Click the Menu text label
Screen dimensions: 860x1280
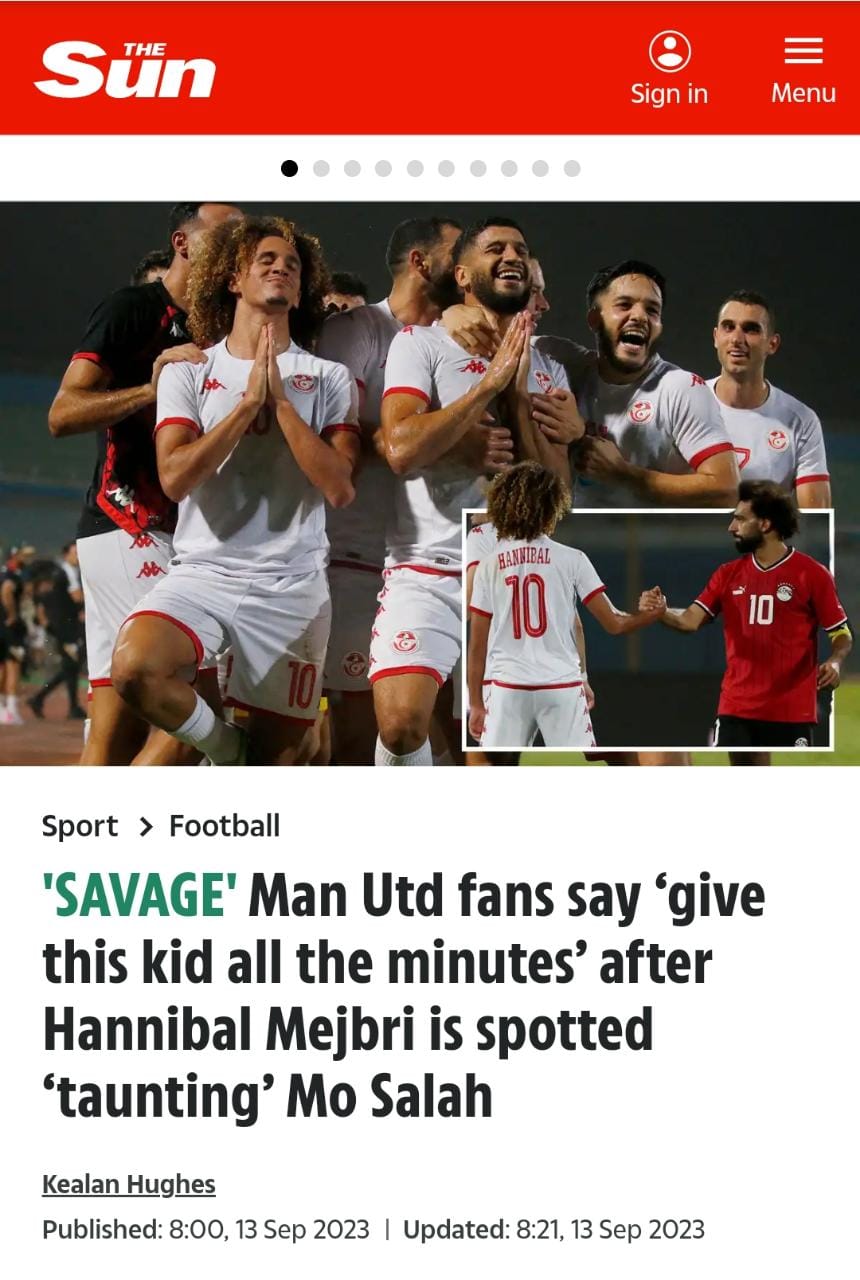(x=803, y=93)
